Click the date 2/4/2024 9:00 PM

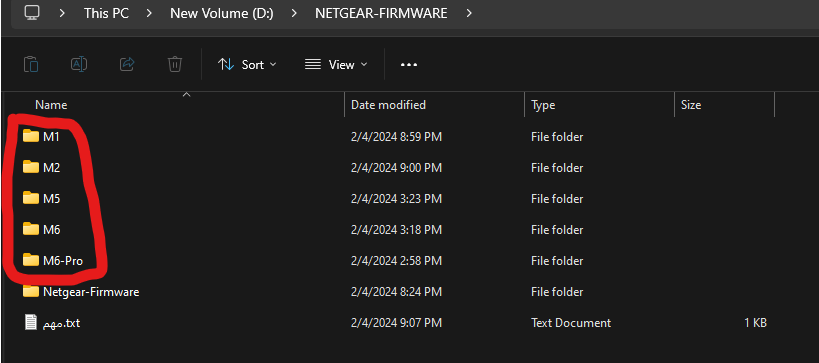pos(396,168)
